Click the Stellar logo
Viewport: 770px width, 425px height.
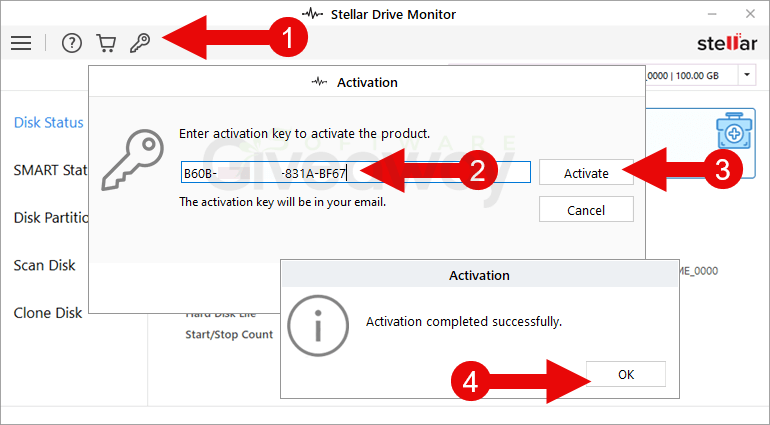pyautogui.click(x=727, y=43)
